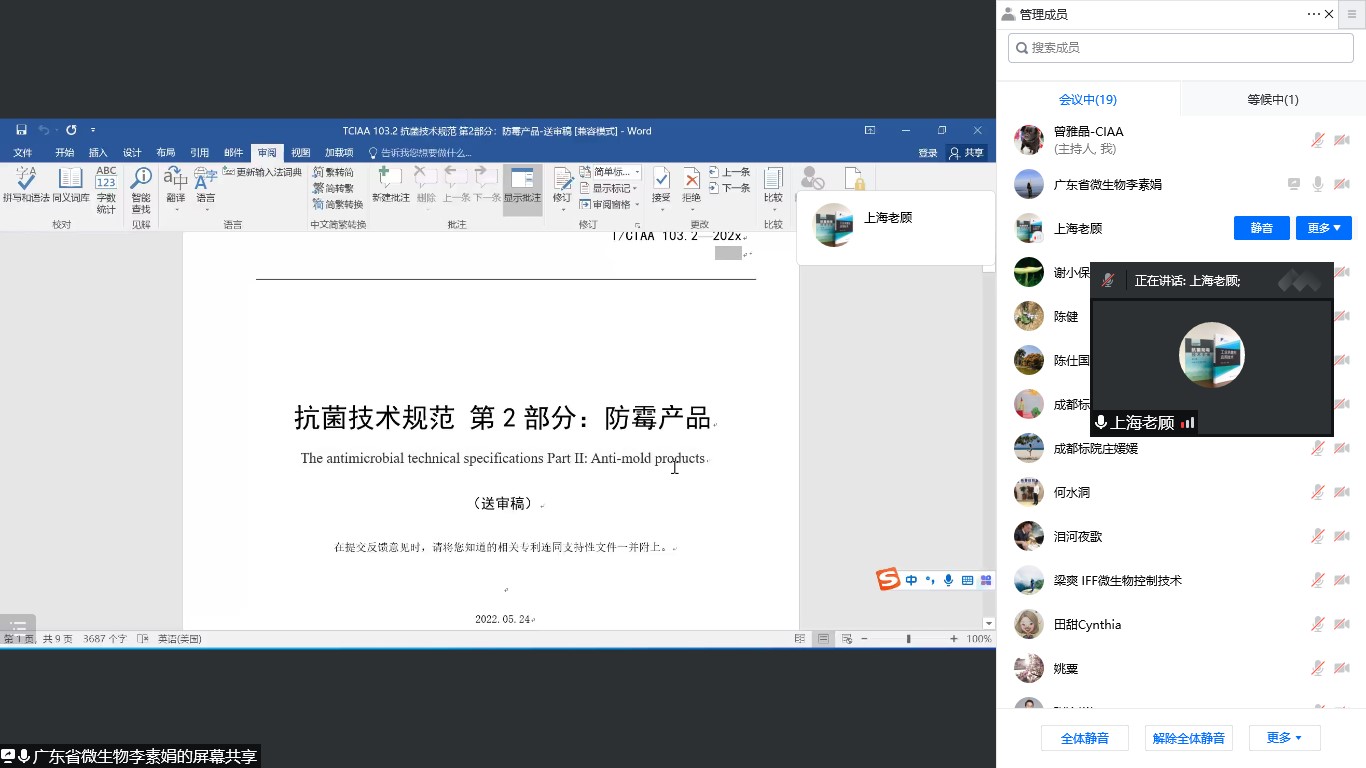Expand the 更多 dropdown beside 上海老顾

1323,228
